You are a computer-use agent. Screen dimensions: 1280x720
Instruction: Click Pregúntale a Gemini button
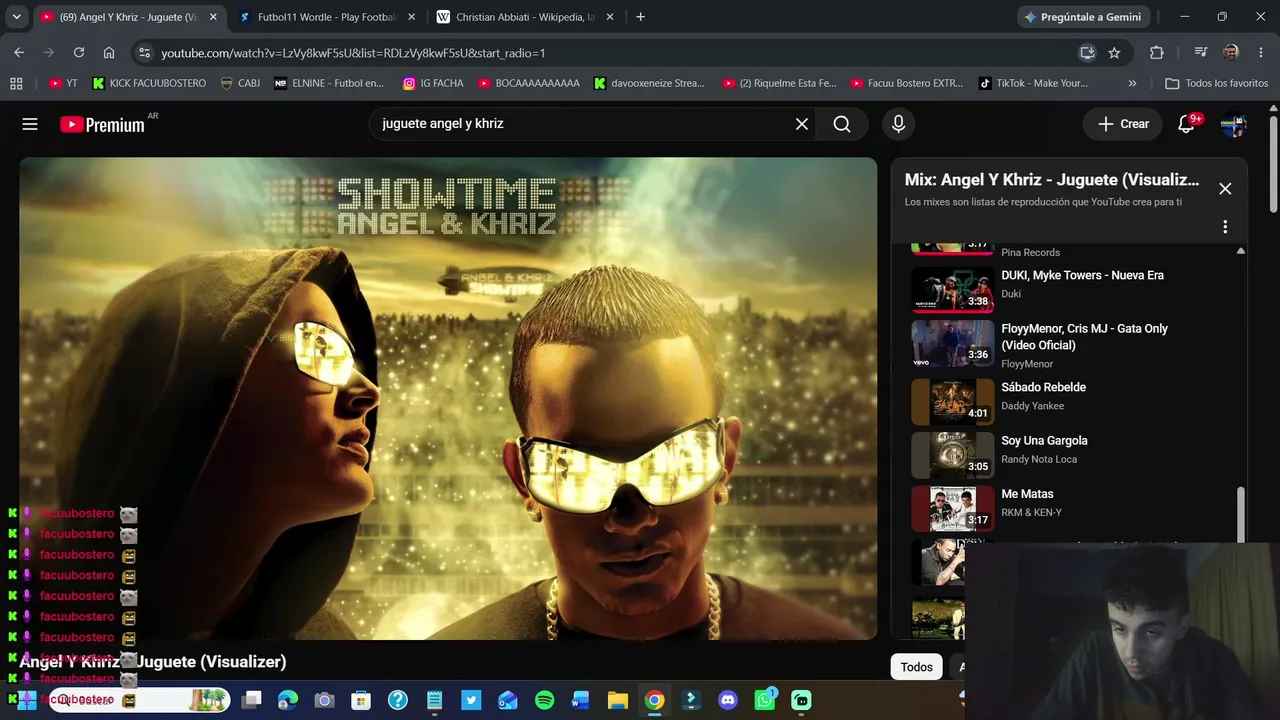click(x=1083, y=17)
